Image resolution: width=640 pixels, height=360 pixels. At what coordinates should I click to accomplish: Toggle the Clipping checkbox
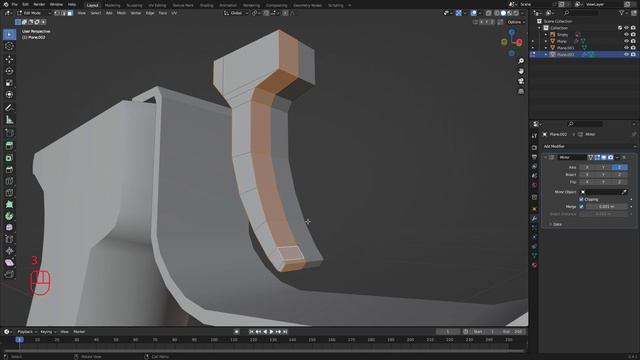[581, 199]
